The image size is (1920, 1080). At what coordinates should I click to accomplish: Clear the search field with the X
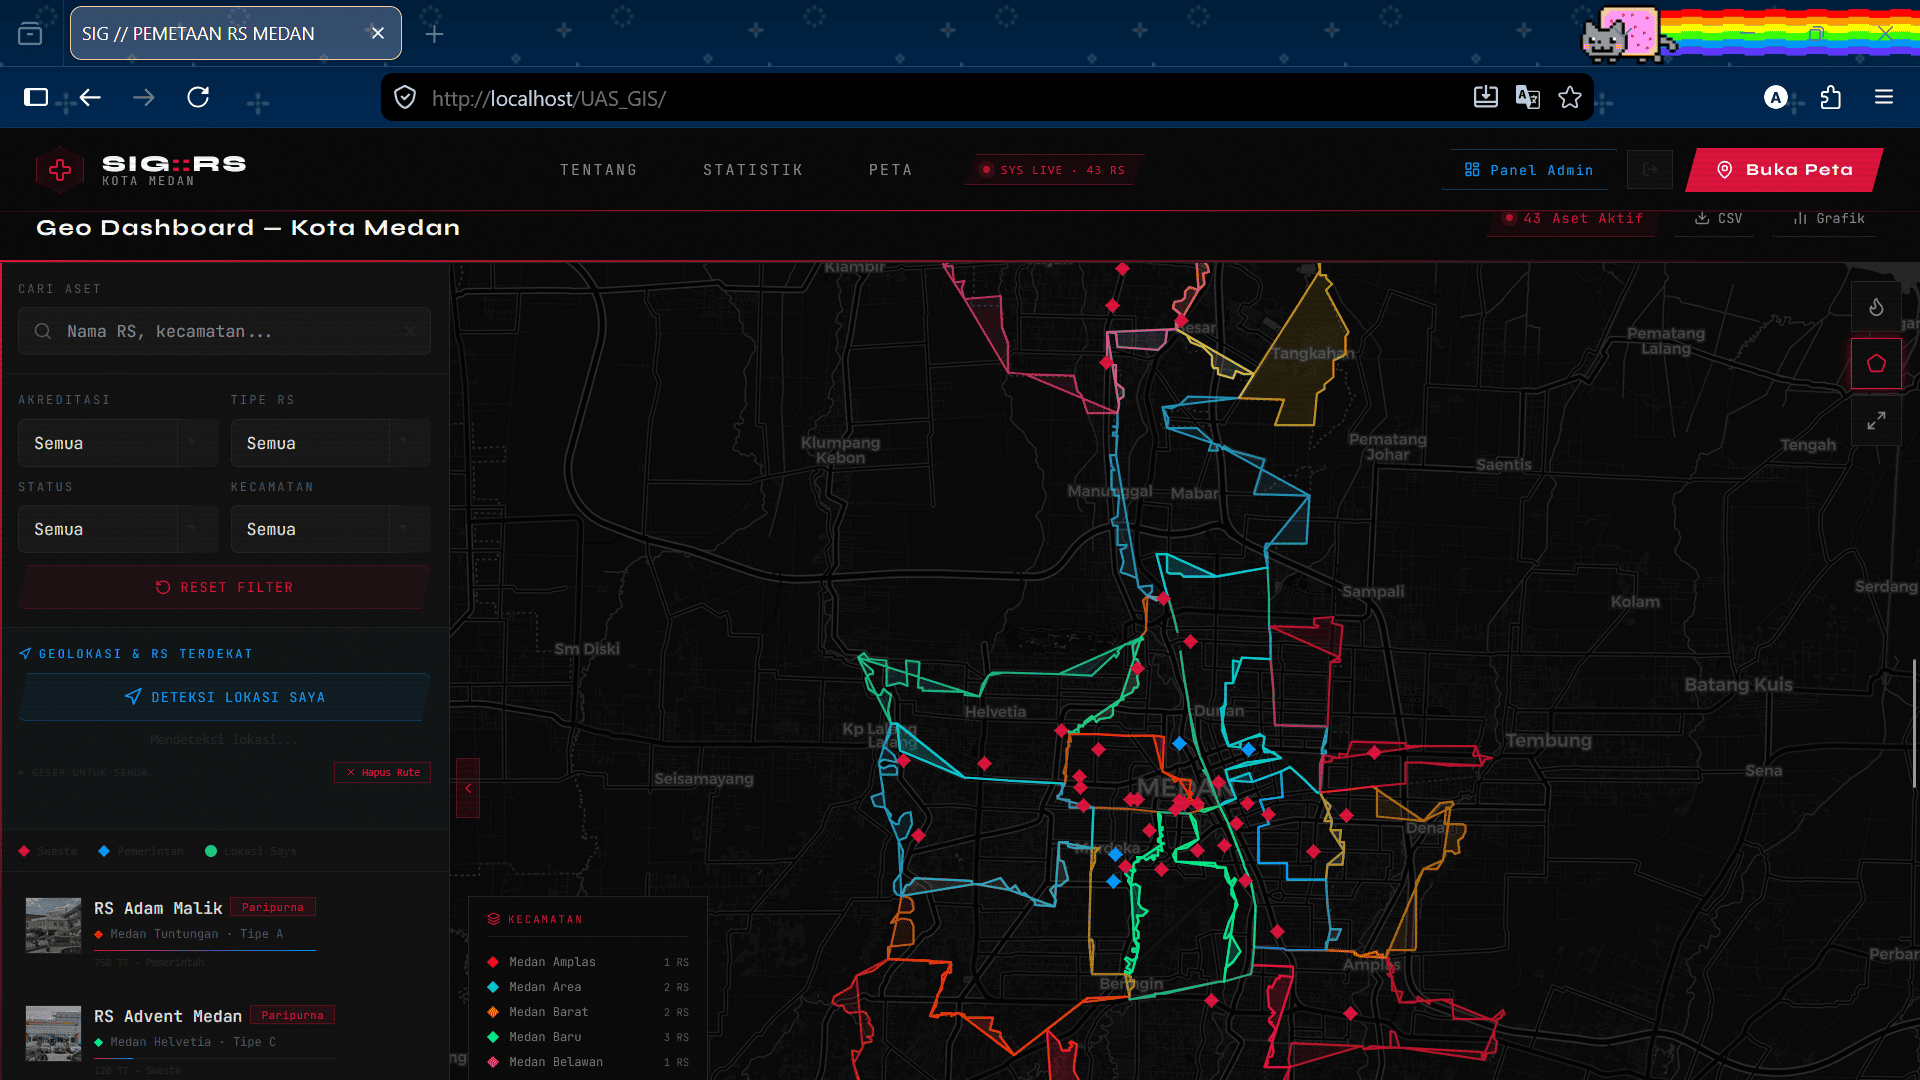410,331
